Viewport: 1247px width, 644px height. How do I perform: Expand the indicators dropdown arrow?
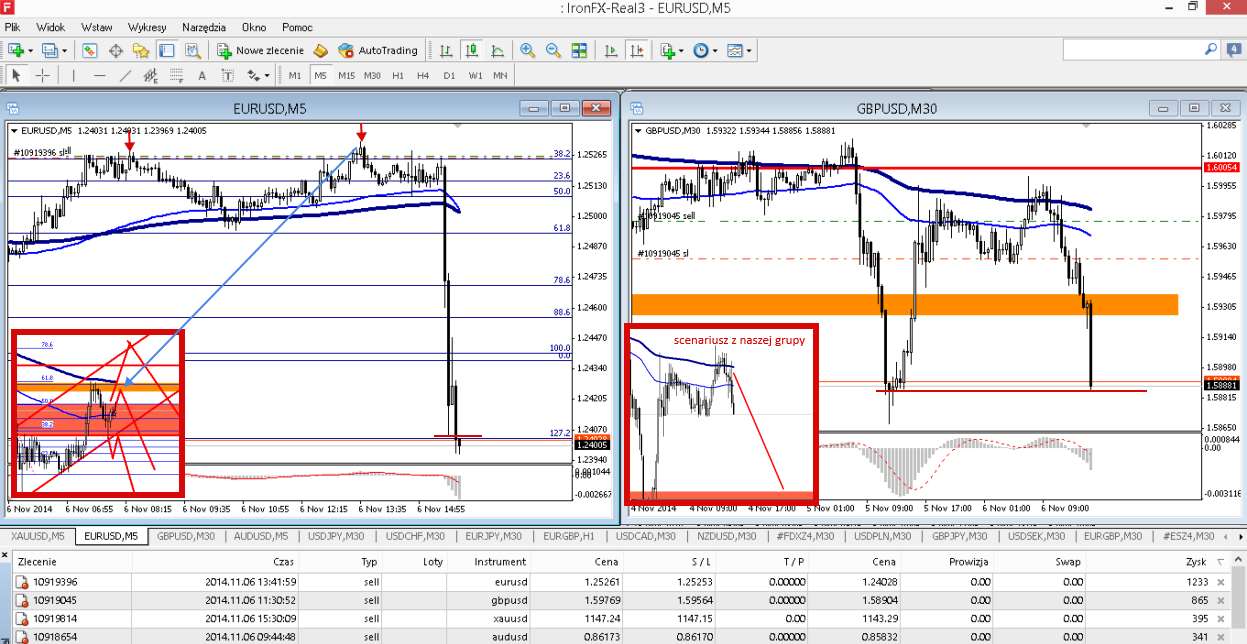tap(681, 50)
